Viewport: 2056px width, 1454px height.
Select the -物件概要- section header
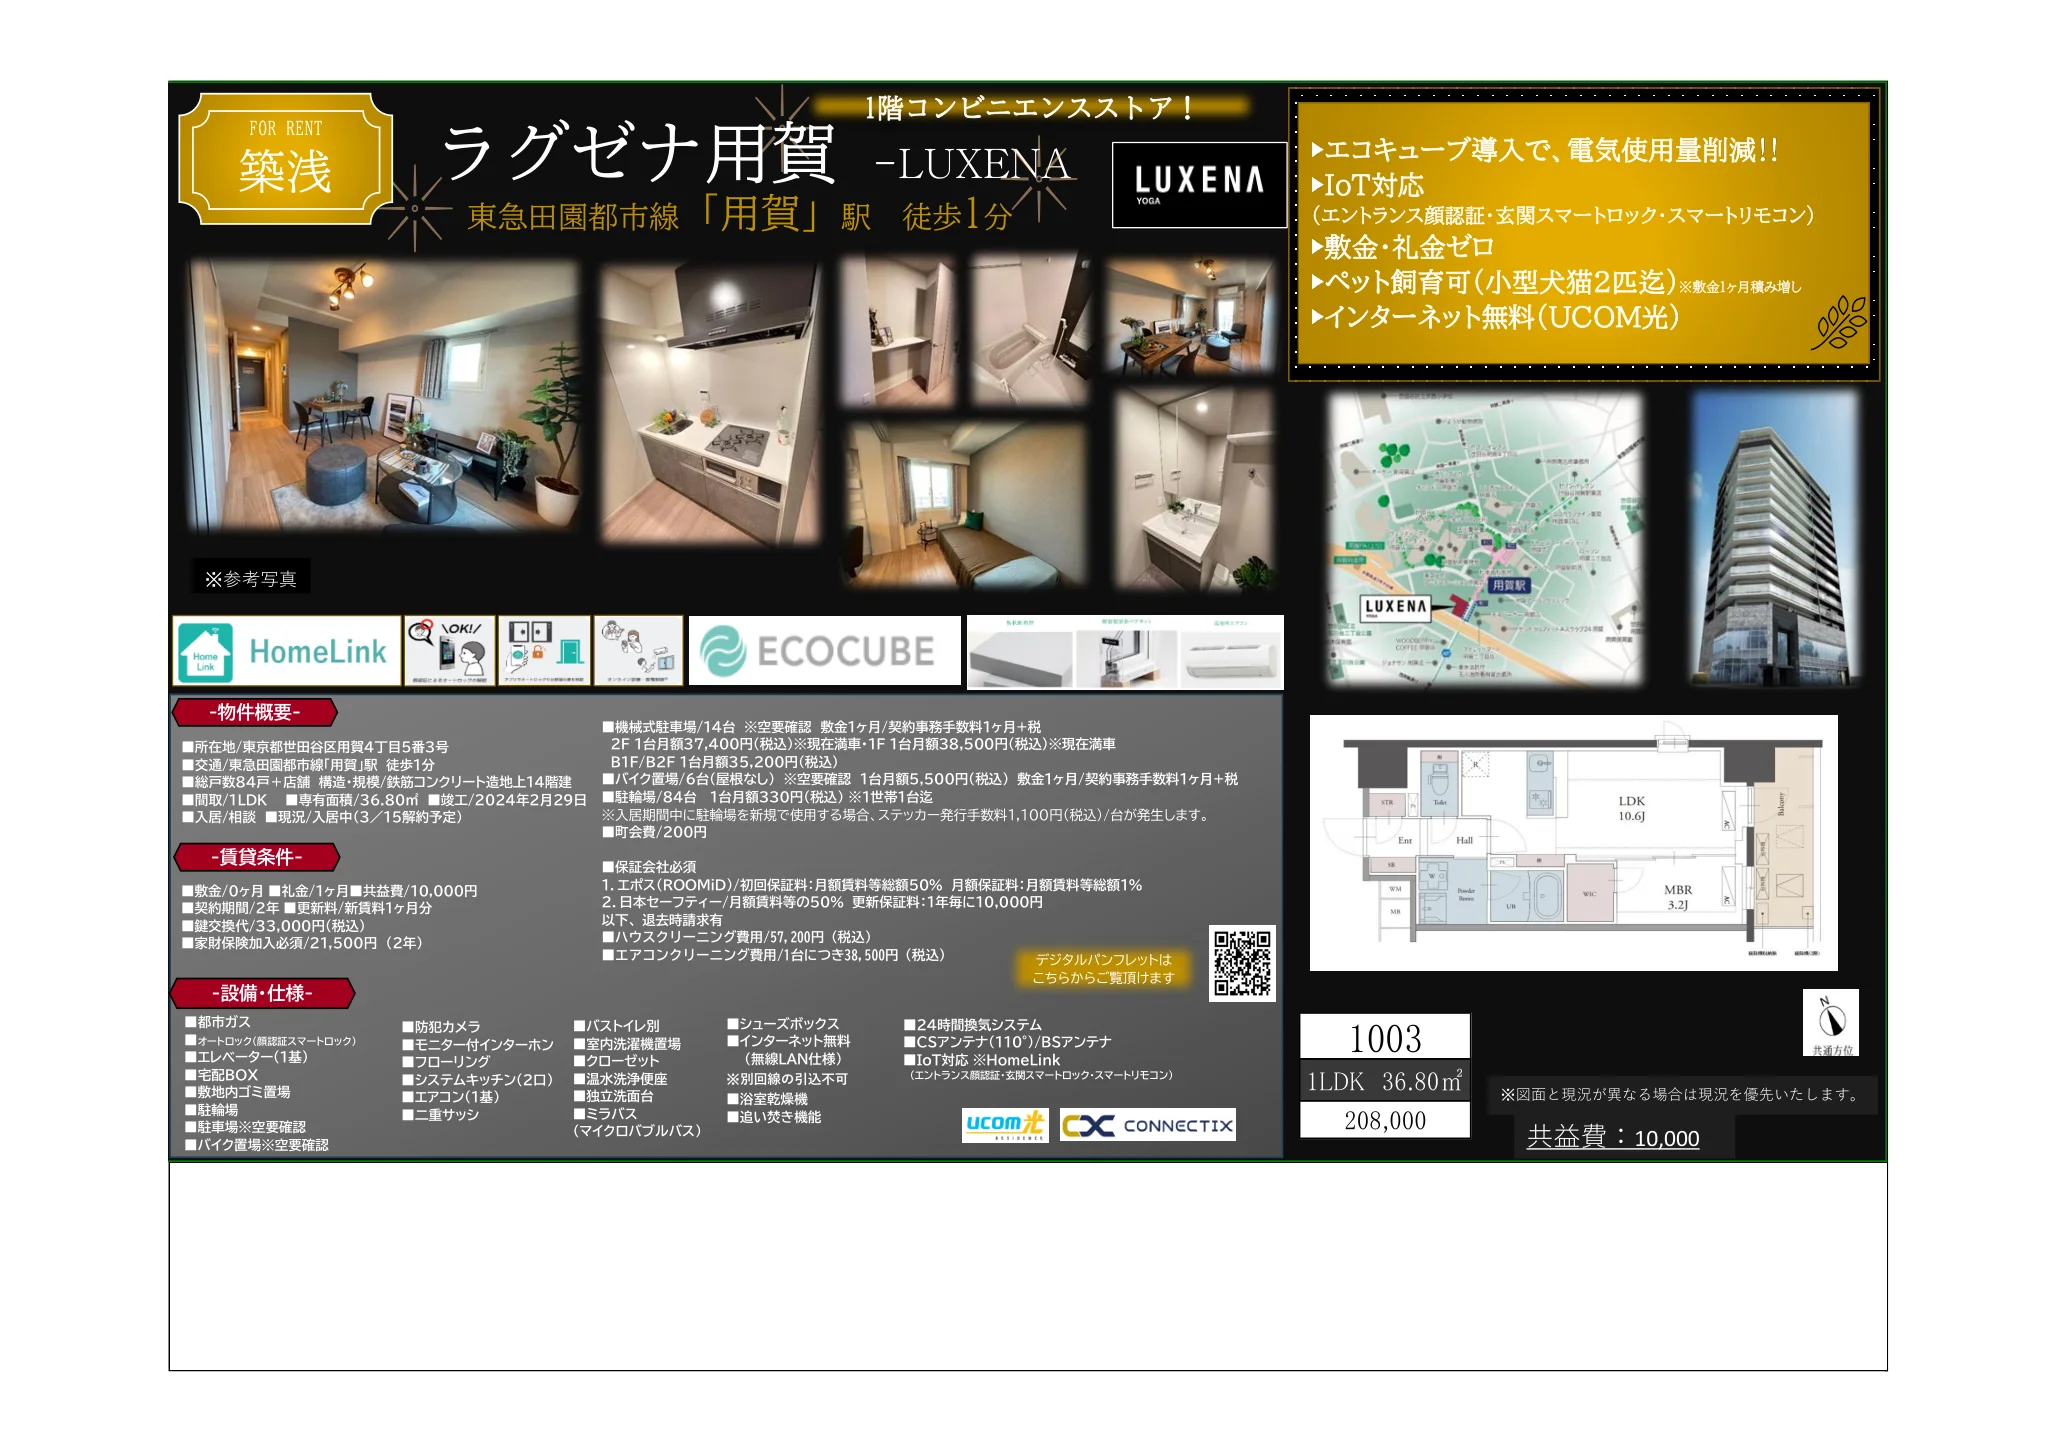tap(255, 712)
